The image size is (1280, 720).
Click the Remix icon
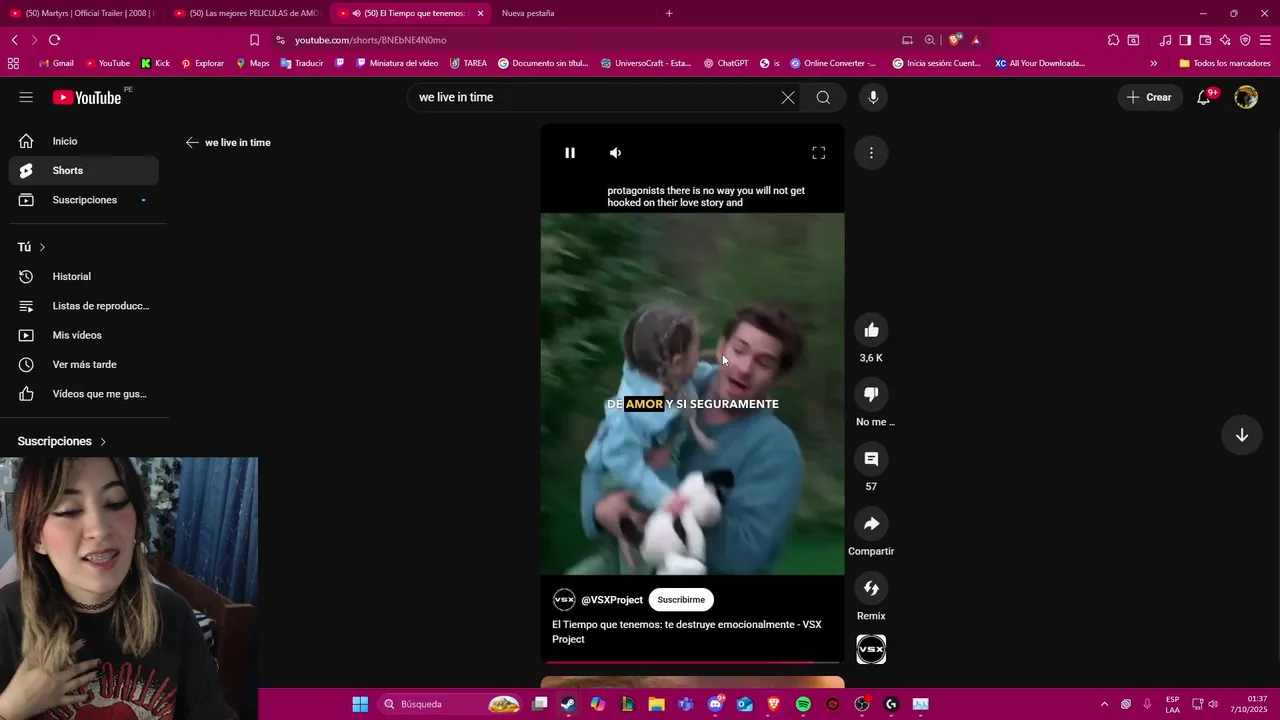[871, 588]
